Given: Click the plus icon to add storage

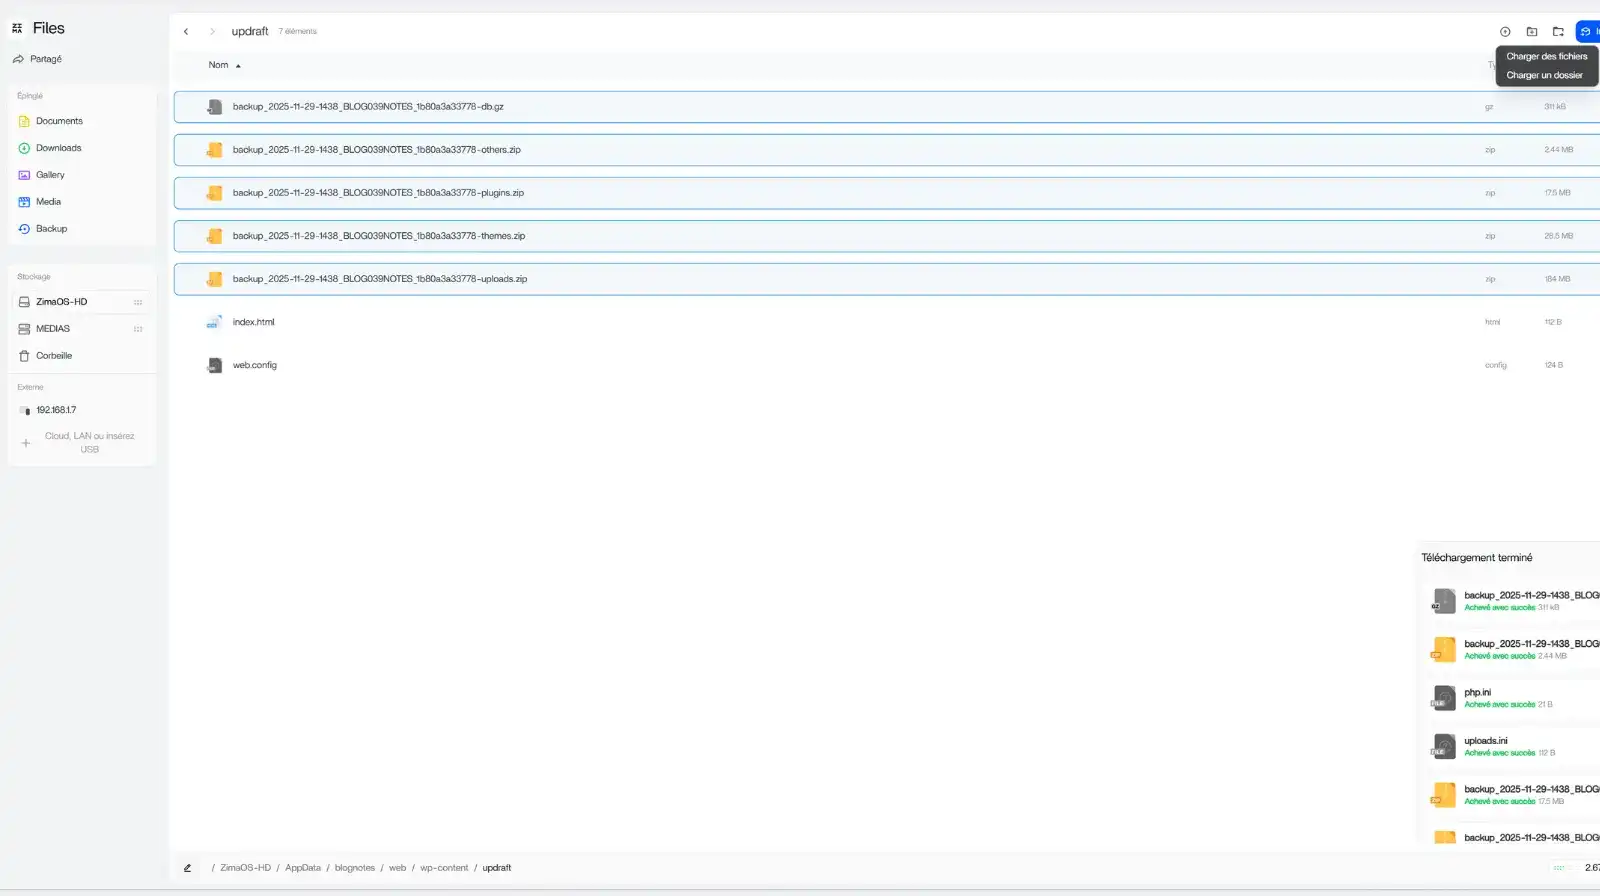Looking at the screenshot, I should point(26,443).
